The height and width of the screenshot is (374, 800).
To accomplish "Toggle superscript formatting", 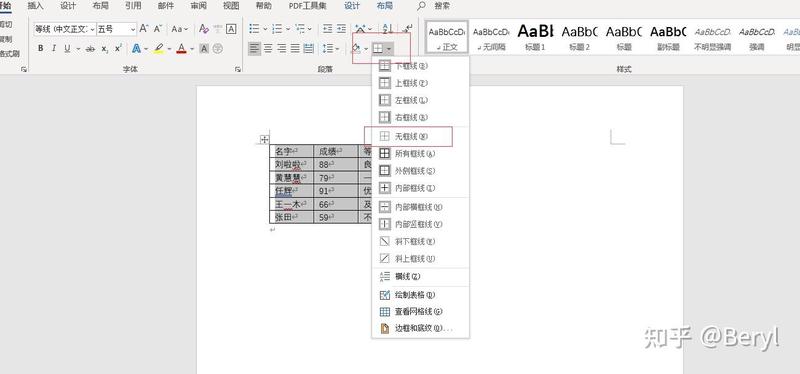I will coord(118,48).
